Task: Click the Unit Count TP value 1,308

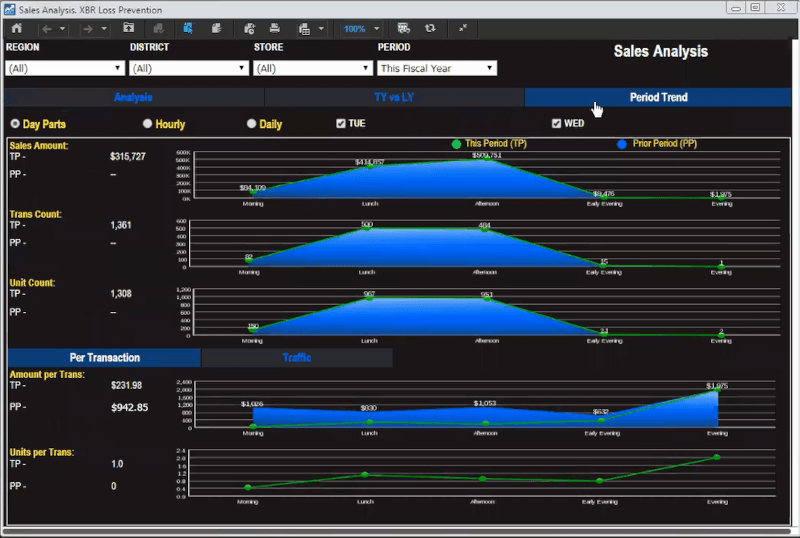Action: tap(121, 294)
